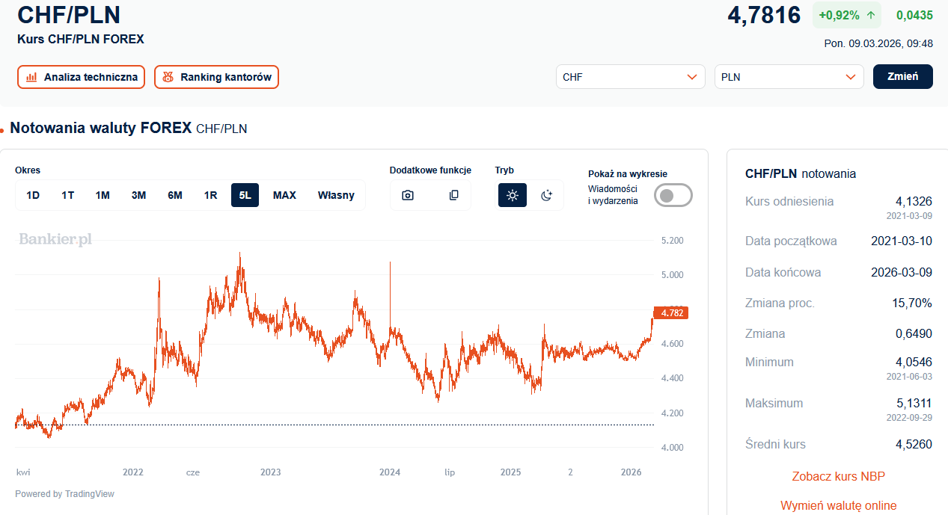Click the Data początkowa value 2021-03-10

point(901,241)
